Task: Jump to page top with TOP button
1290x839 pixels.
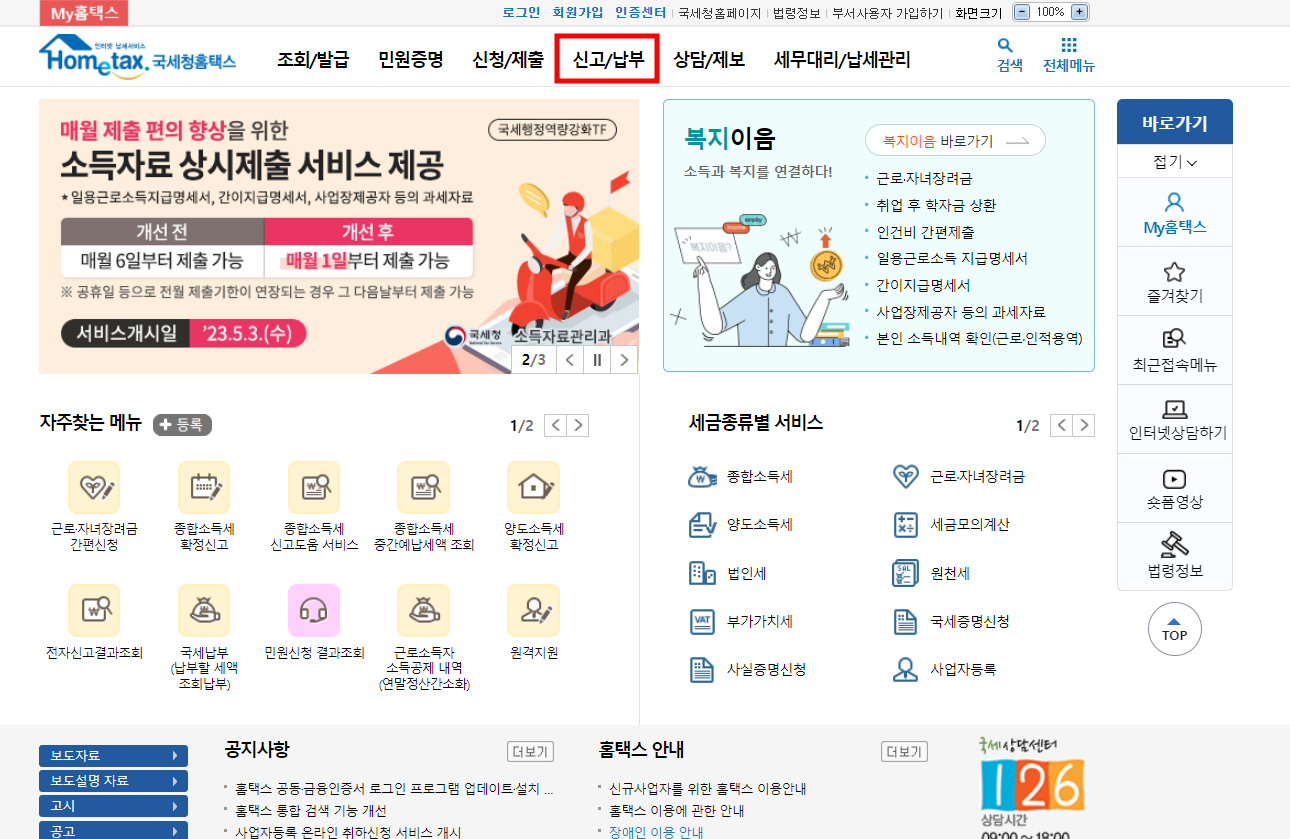Action: tap(1175, 629)
